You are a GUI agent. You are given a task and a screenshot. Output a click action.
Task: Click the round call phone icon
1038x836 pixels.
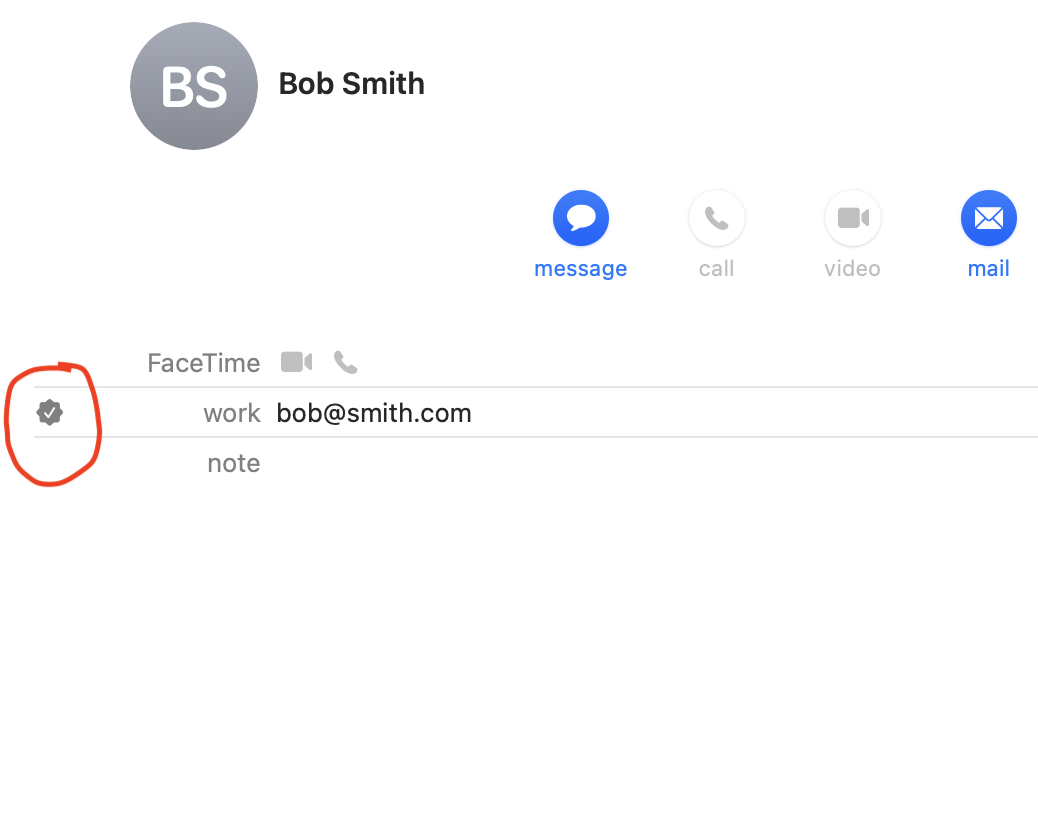tap(716, 218)
